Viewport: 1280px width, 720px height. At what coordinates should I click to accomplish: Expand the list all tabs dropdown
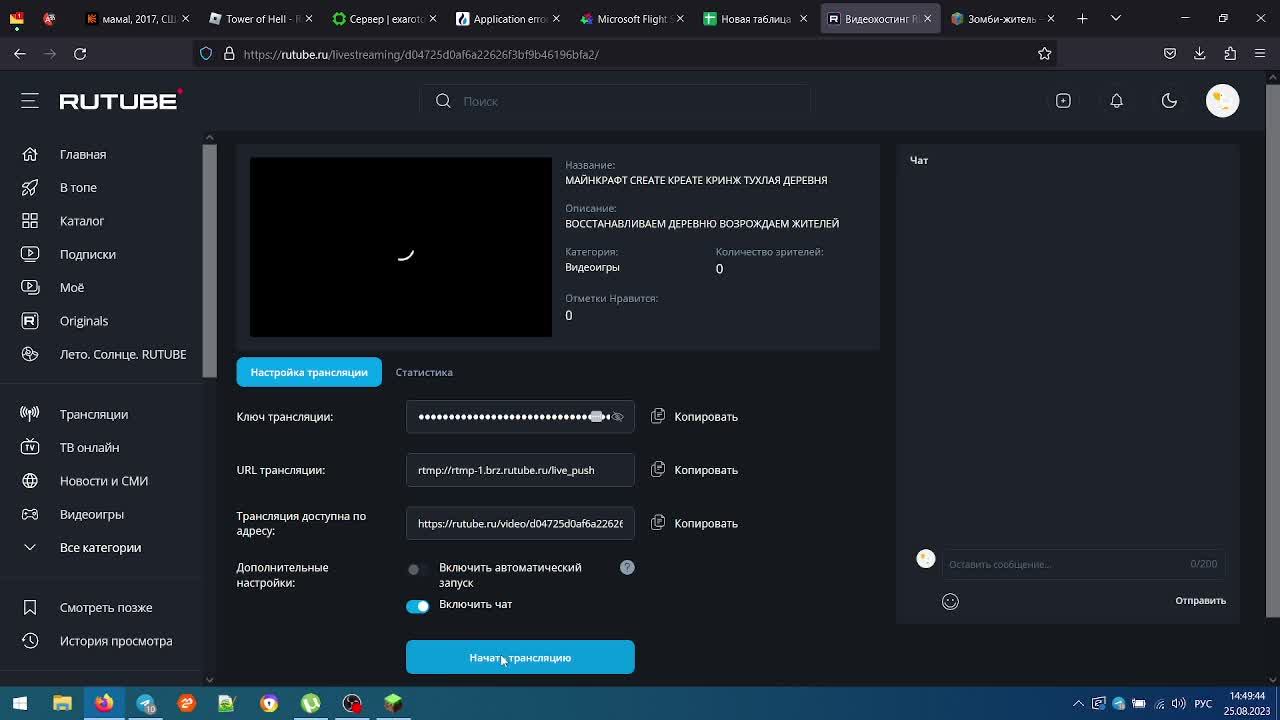[1116, 19]
